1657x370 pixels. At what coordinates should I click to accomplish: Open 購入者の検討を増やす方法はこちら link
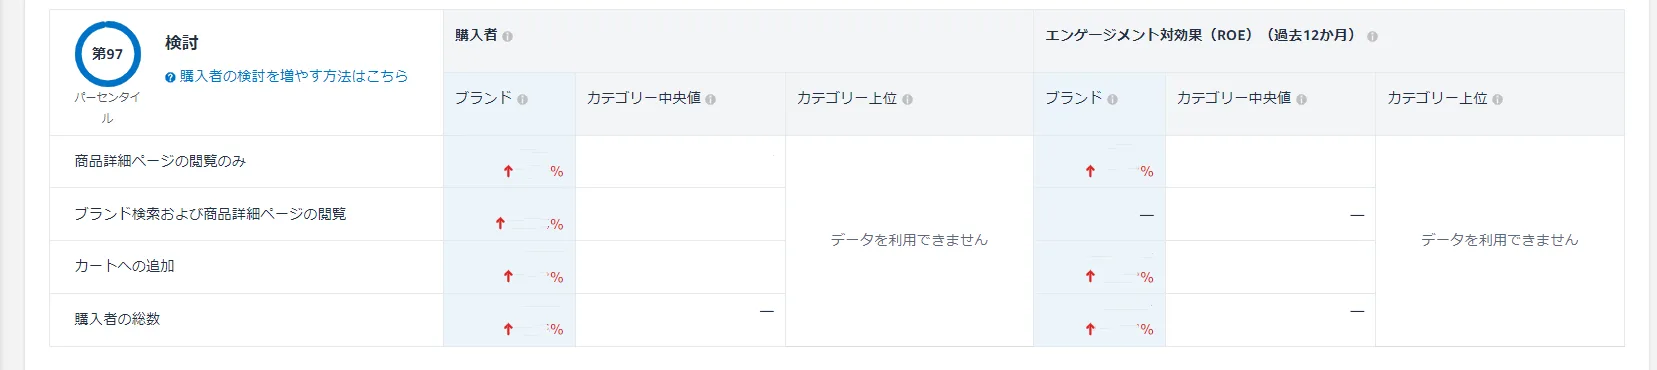point(294,76)
